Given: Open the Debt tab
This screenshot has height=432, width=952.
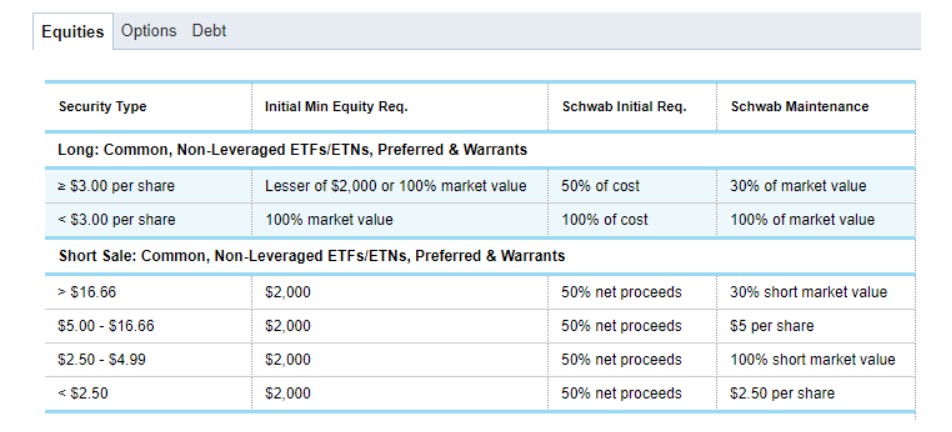Looking at the screenshot, I should coord(210,31).
